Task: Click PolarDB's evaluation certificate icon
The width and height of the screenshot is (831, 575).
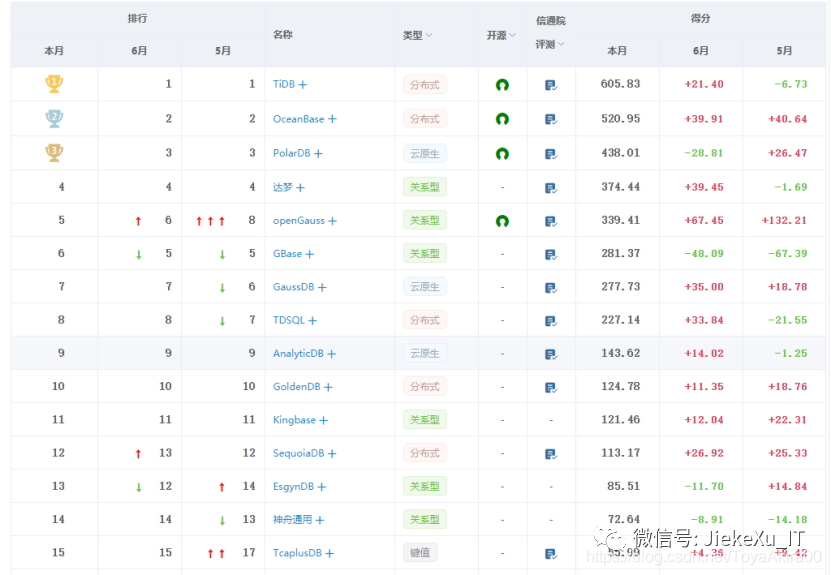Action: 551,154
